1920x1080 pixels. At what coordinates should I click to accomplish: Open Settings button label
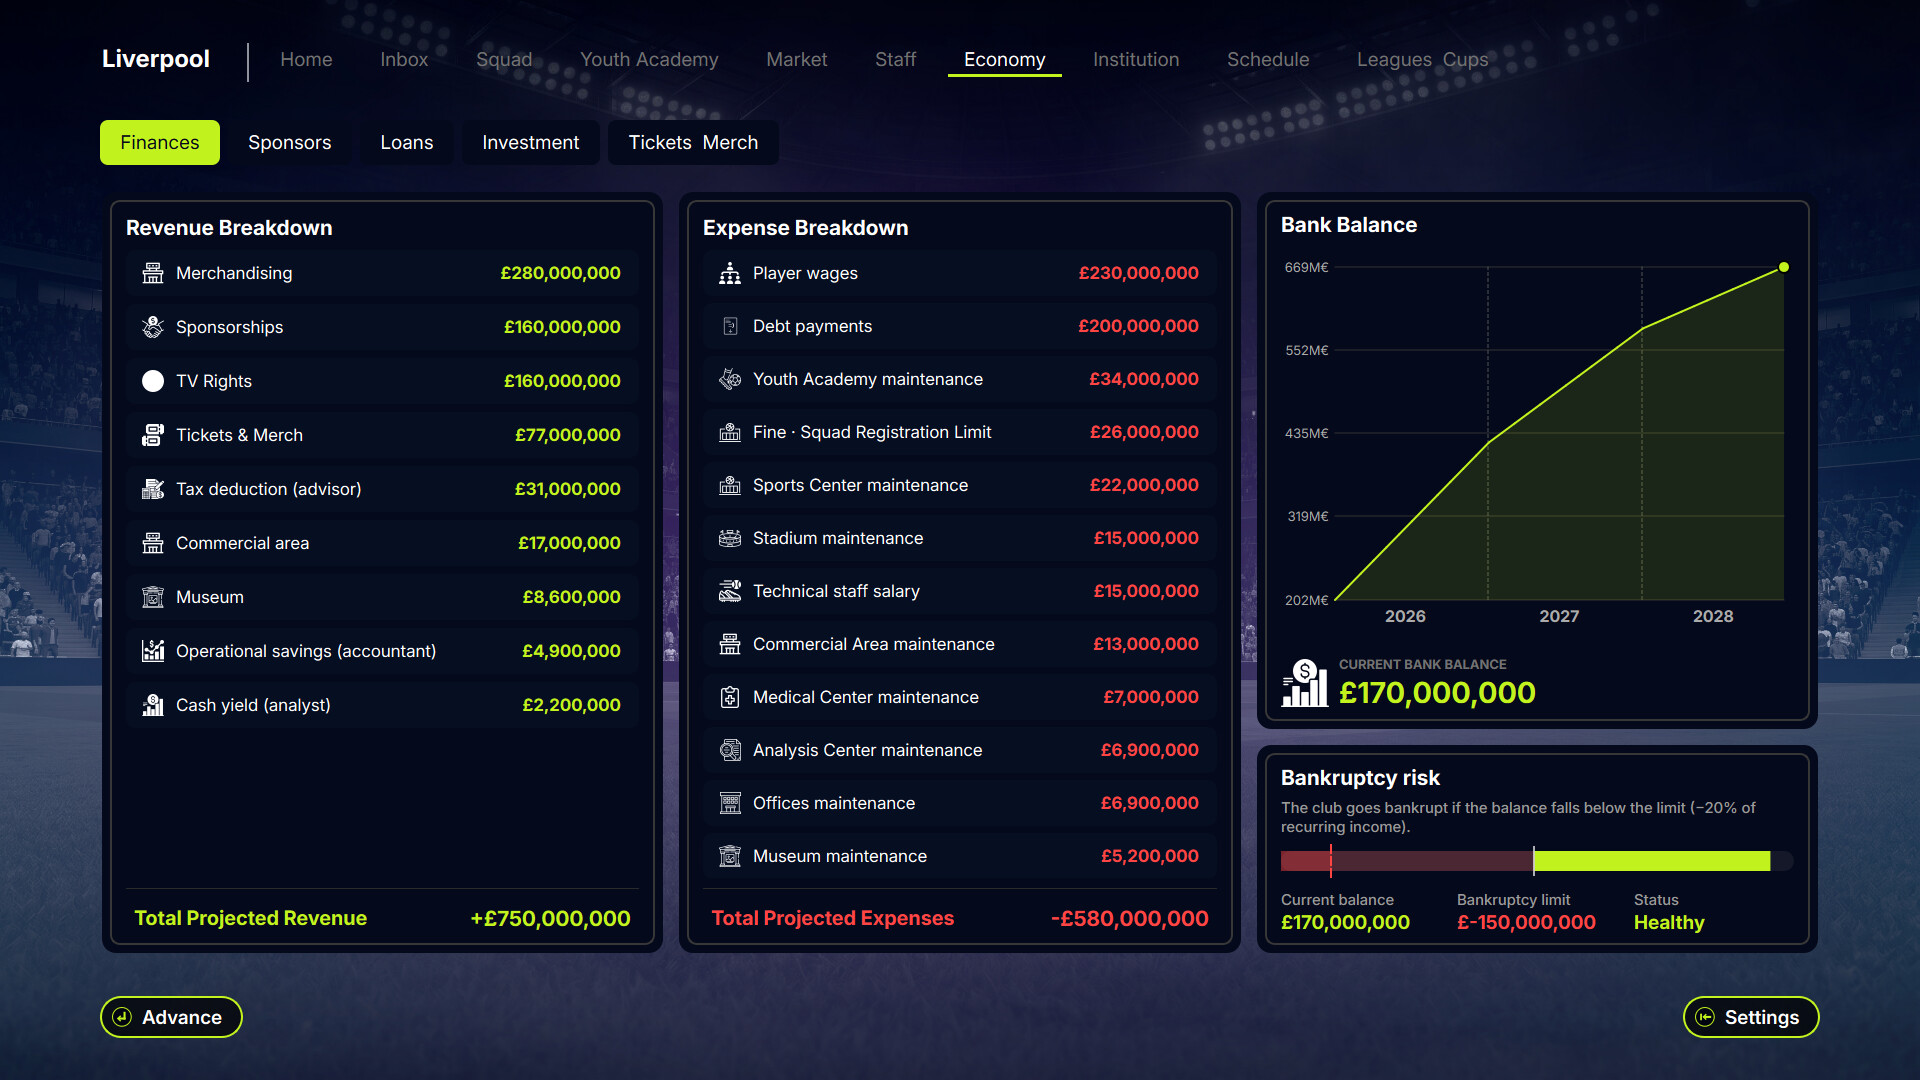coord(1761,1017)
